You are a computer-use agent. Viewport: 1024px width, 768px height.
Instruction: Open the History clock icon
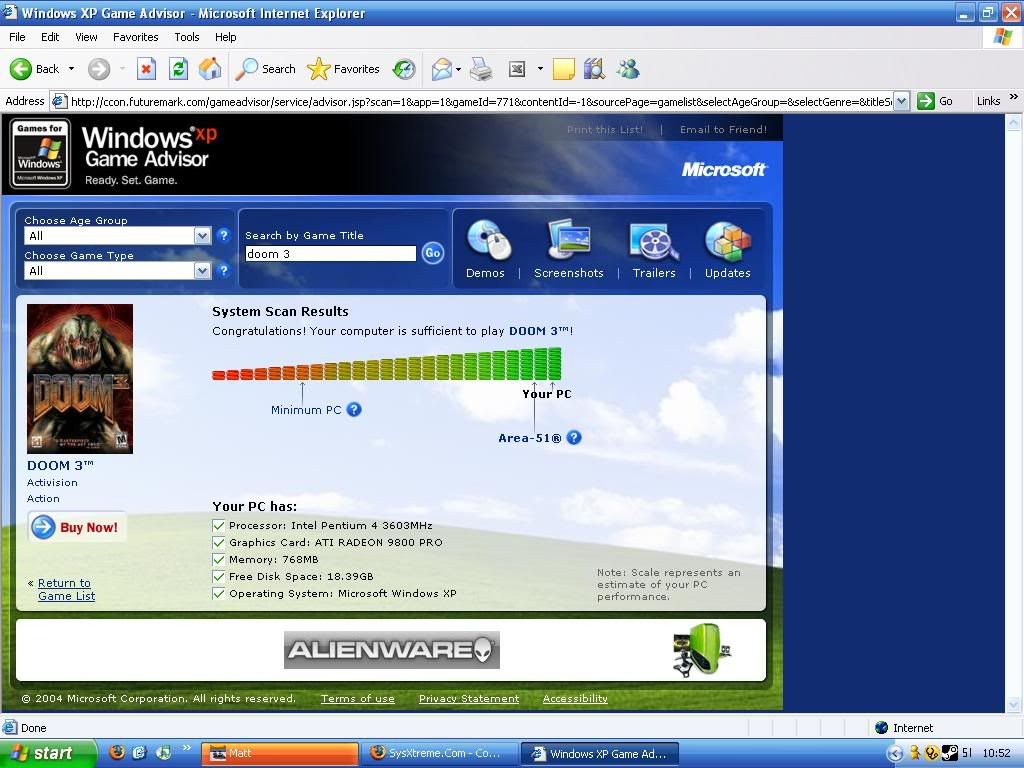(404, 69)
